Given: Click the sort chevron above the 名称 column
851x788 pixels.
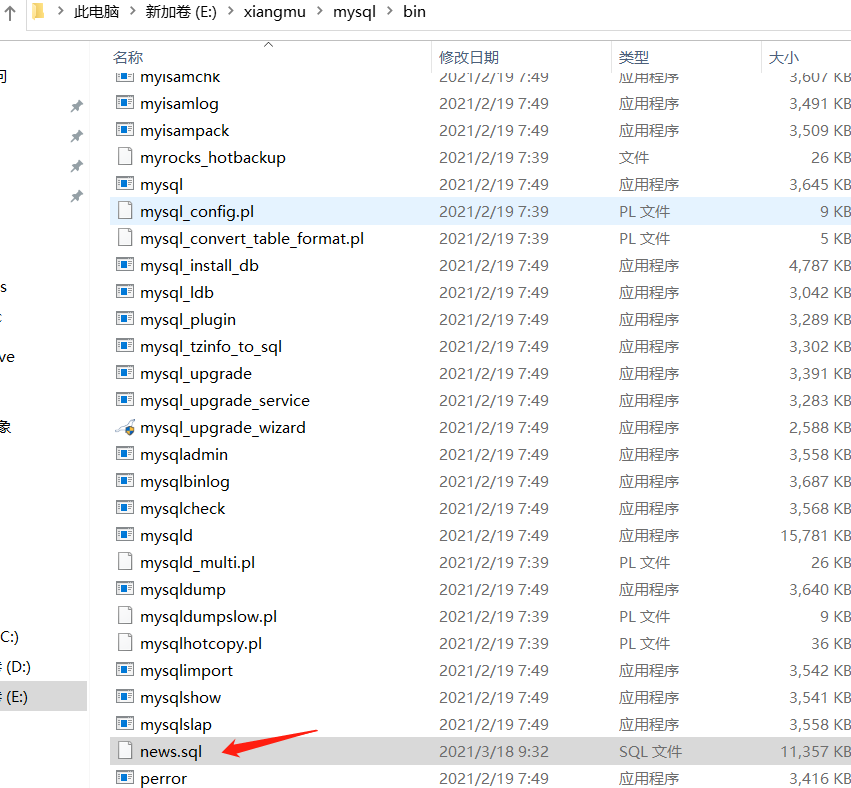Looking at the screenshot, I should click(x=268, y=44).
